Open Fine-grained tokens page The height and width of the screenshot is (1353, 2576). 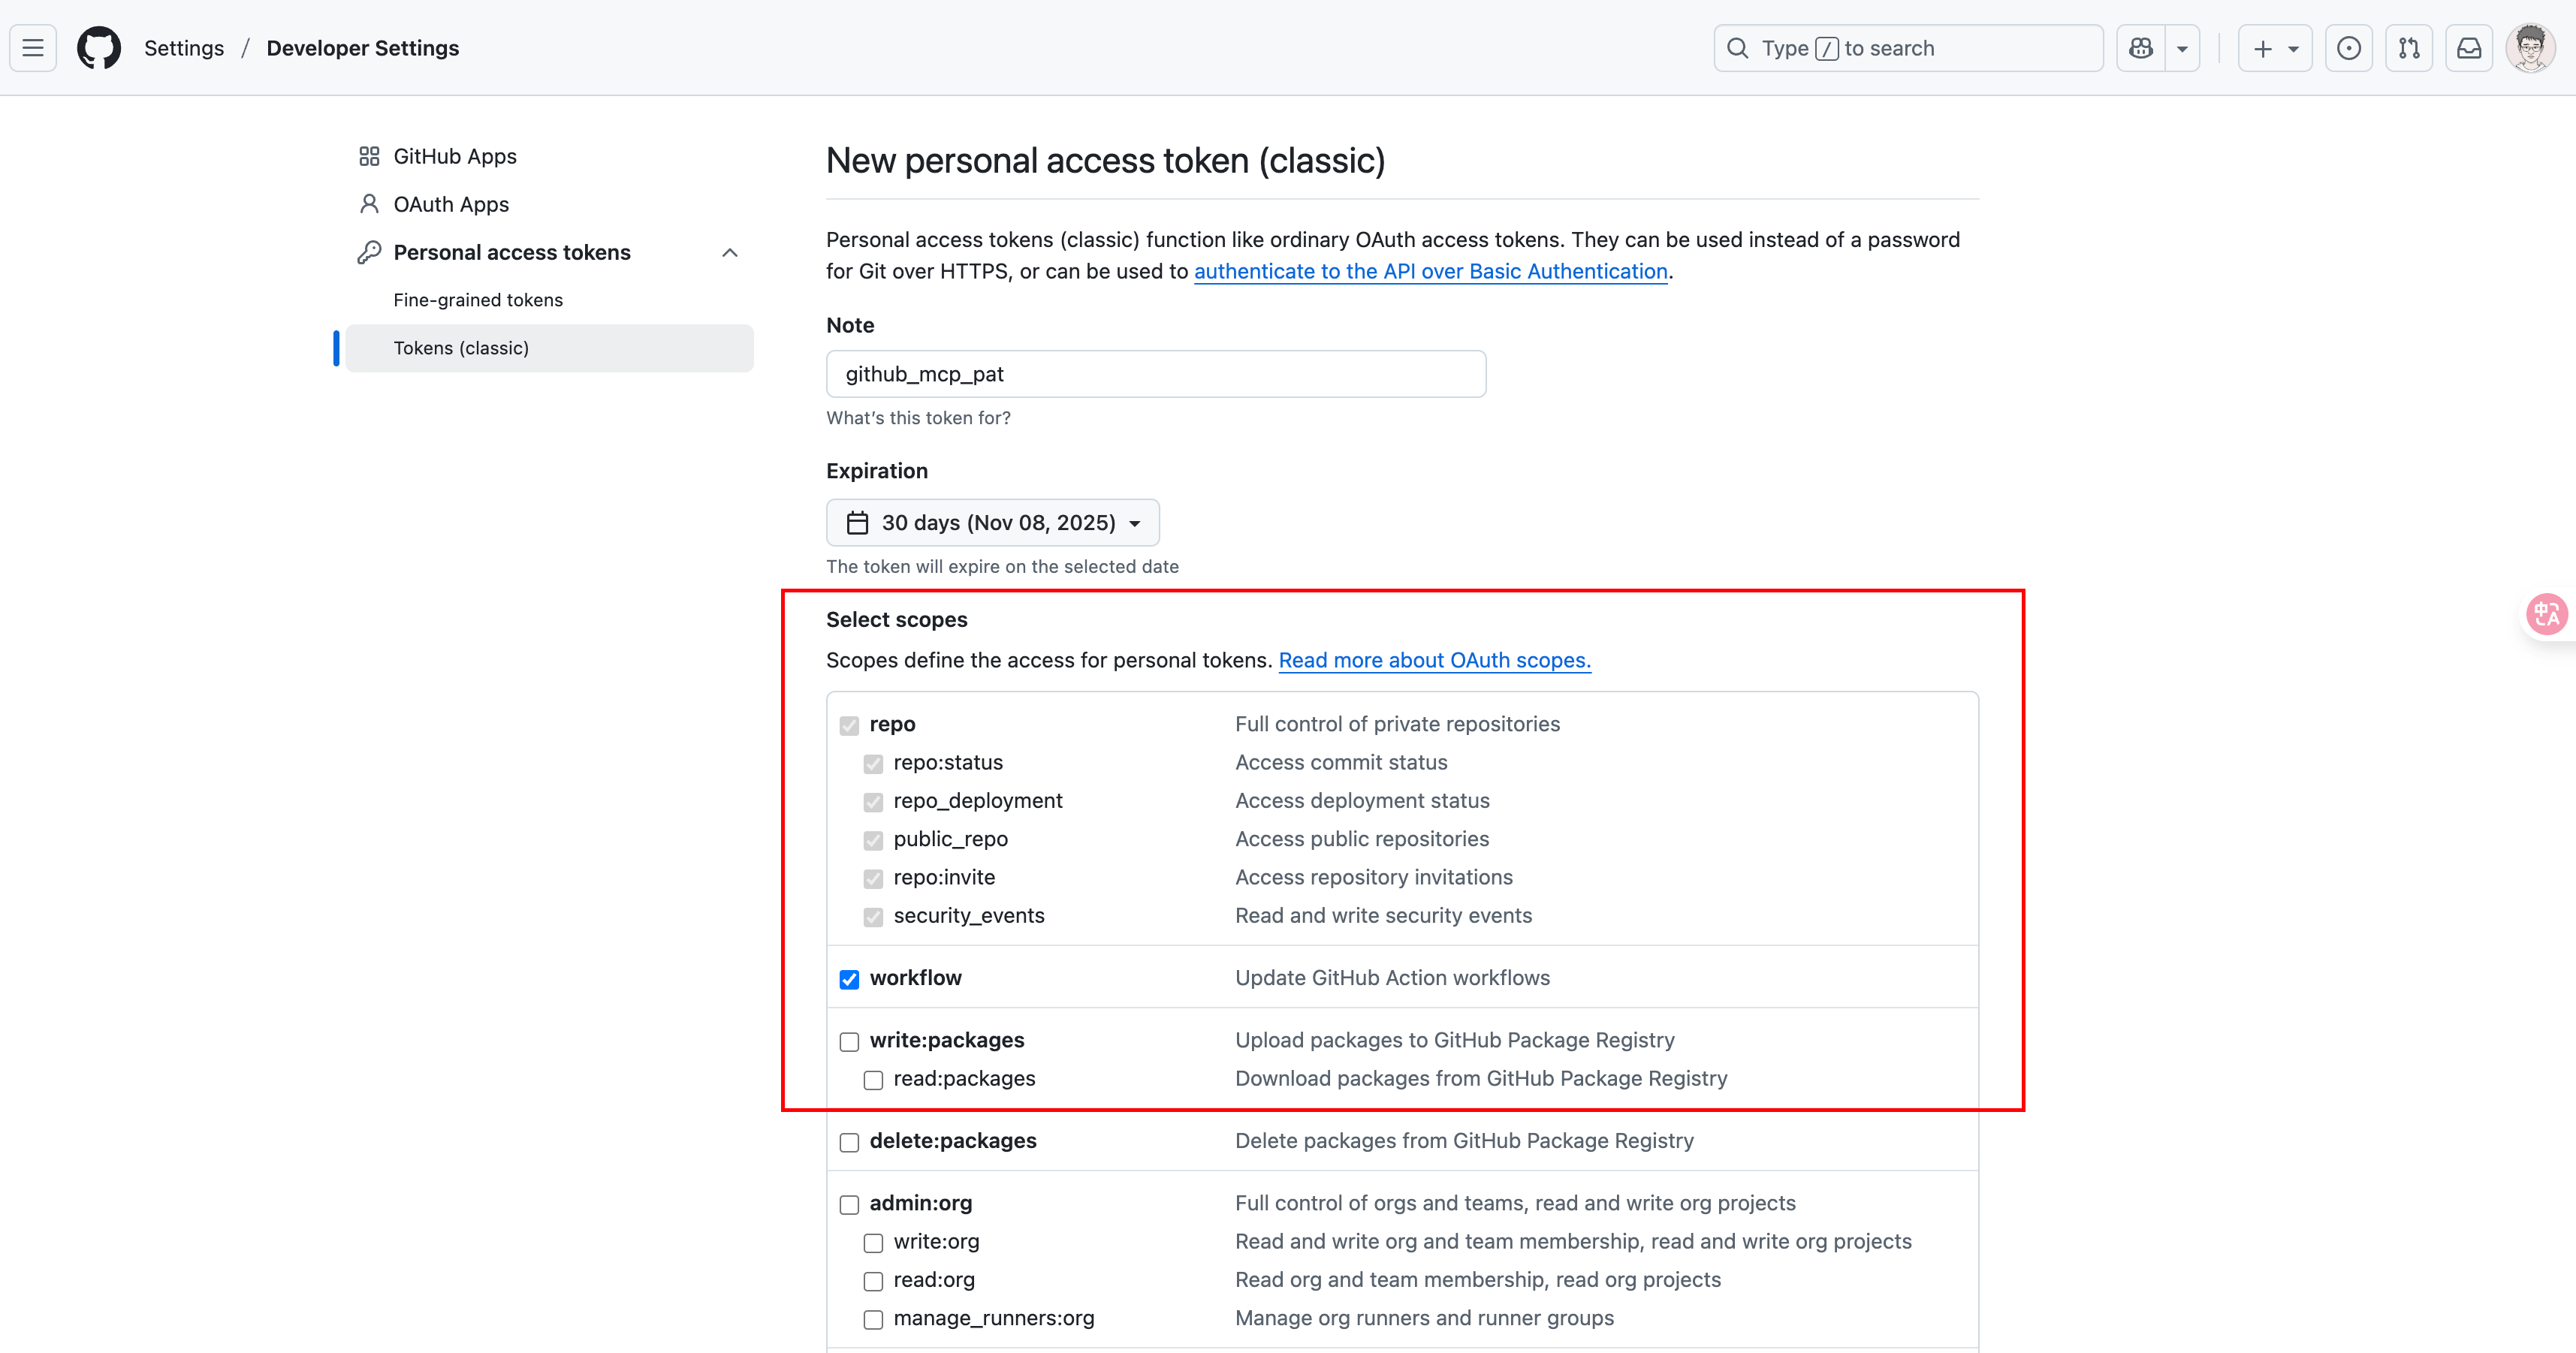[478, 300]
